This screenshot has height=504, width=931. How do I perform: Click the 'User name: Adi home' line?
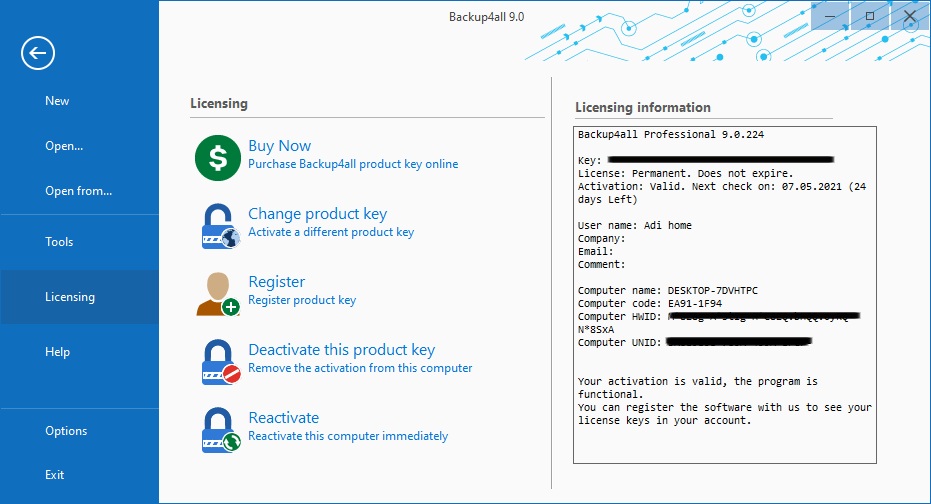635,226
